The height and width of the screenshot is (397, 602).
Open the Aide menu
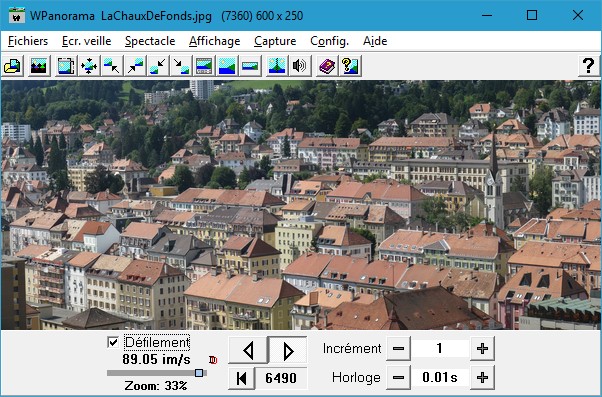click(x=375, y=41)
